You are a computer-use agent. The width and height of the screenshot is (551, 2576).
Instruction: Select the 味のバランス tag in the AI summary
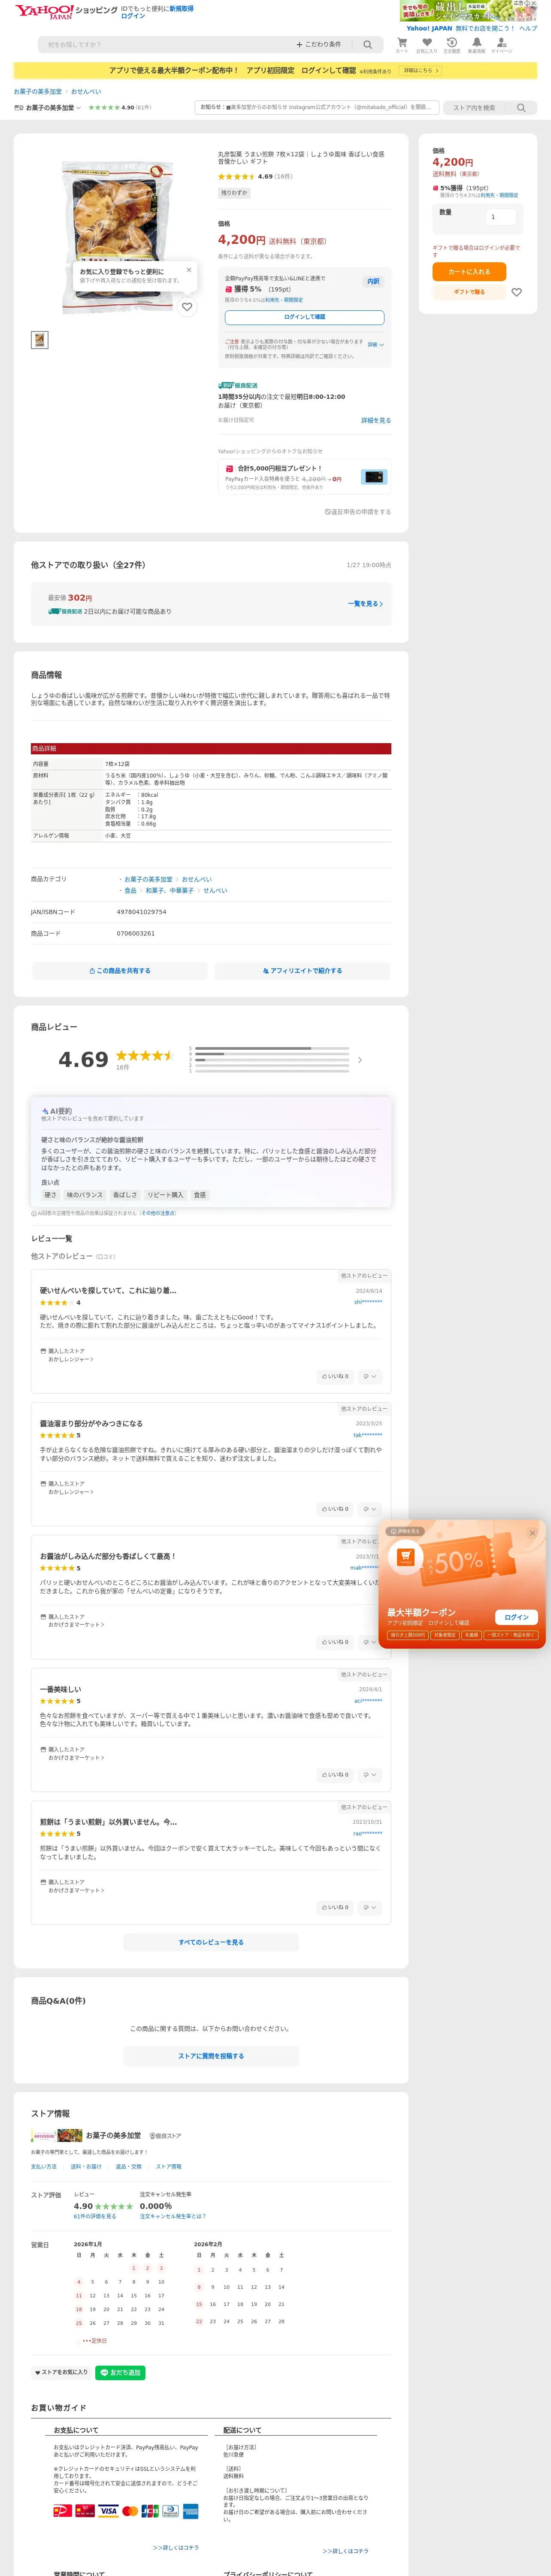pyautogui.click(x=85, y=1195)
